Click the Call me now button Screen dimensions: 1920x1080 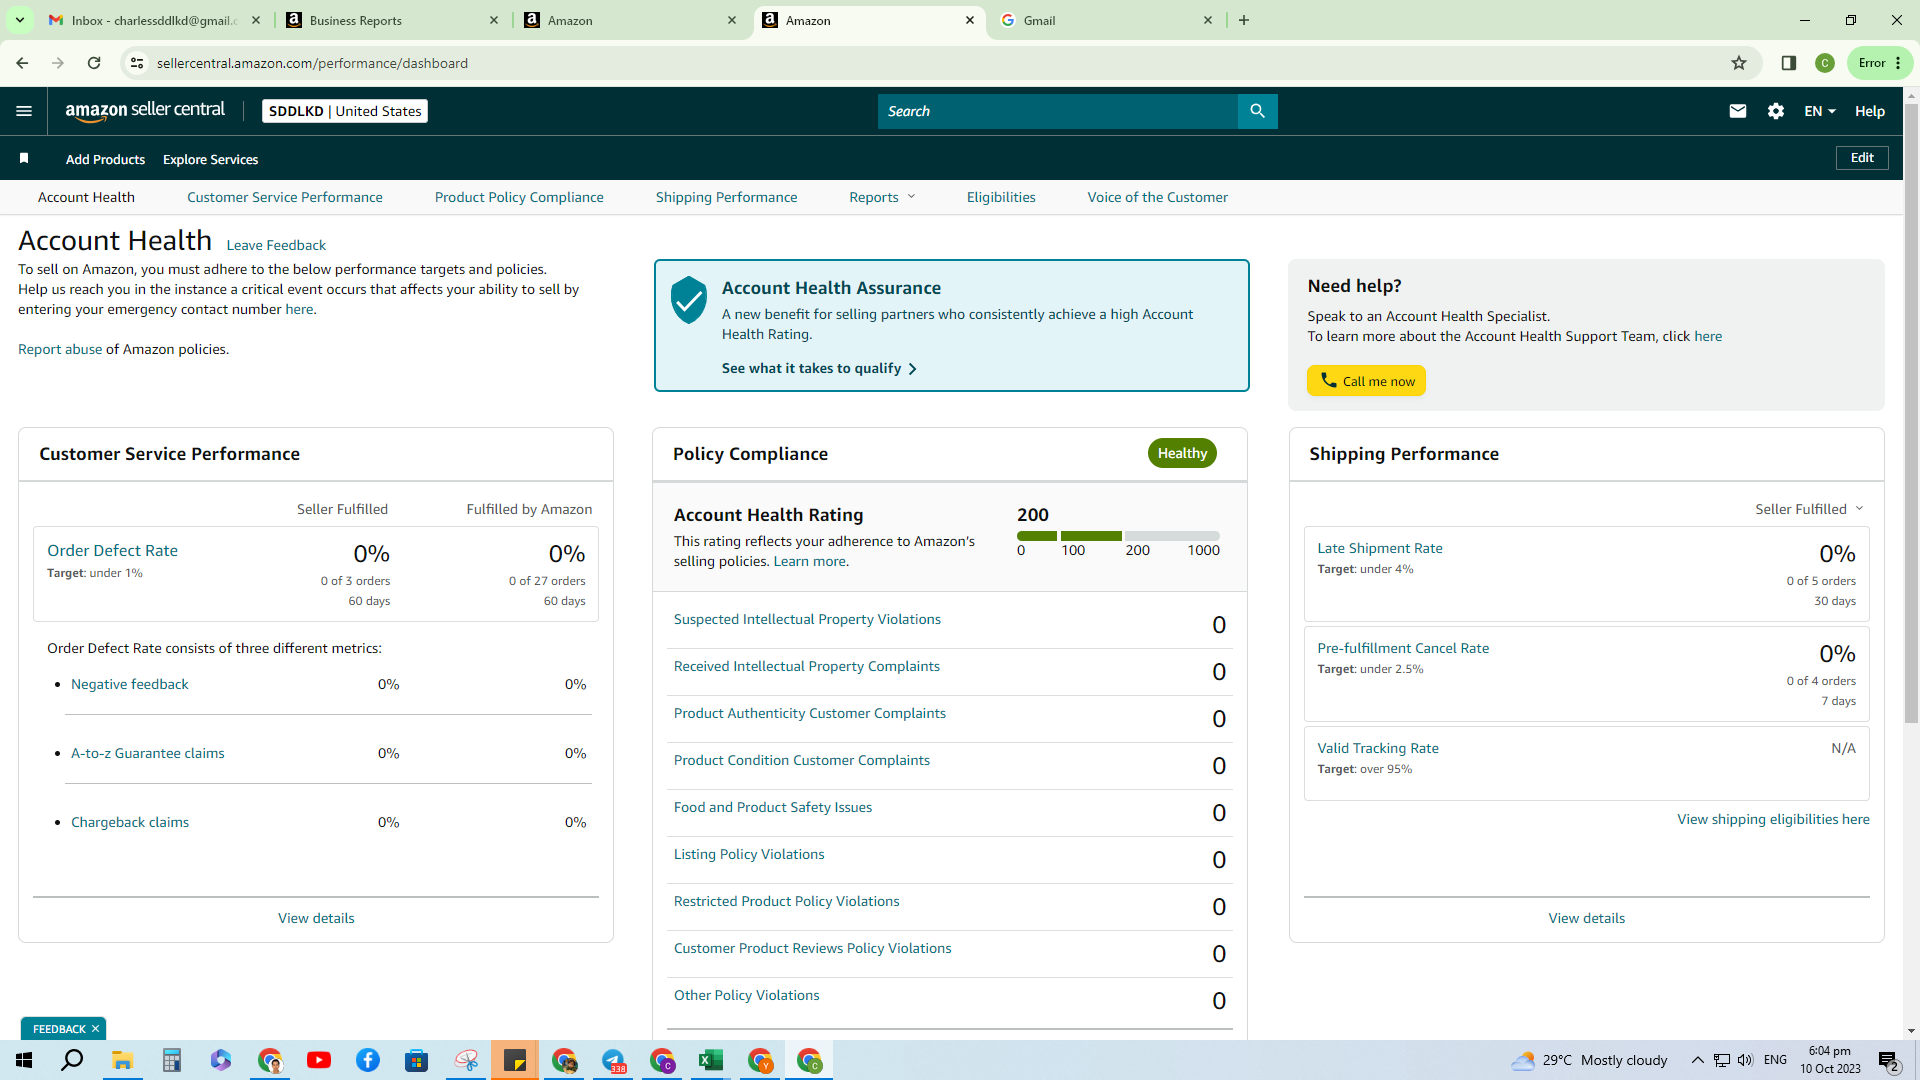(x=1366, y=381)
